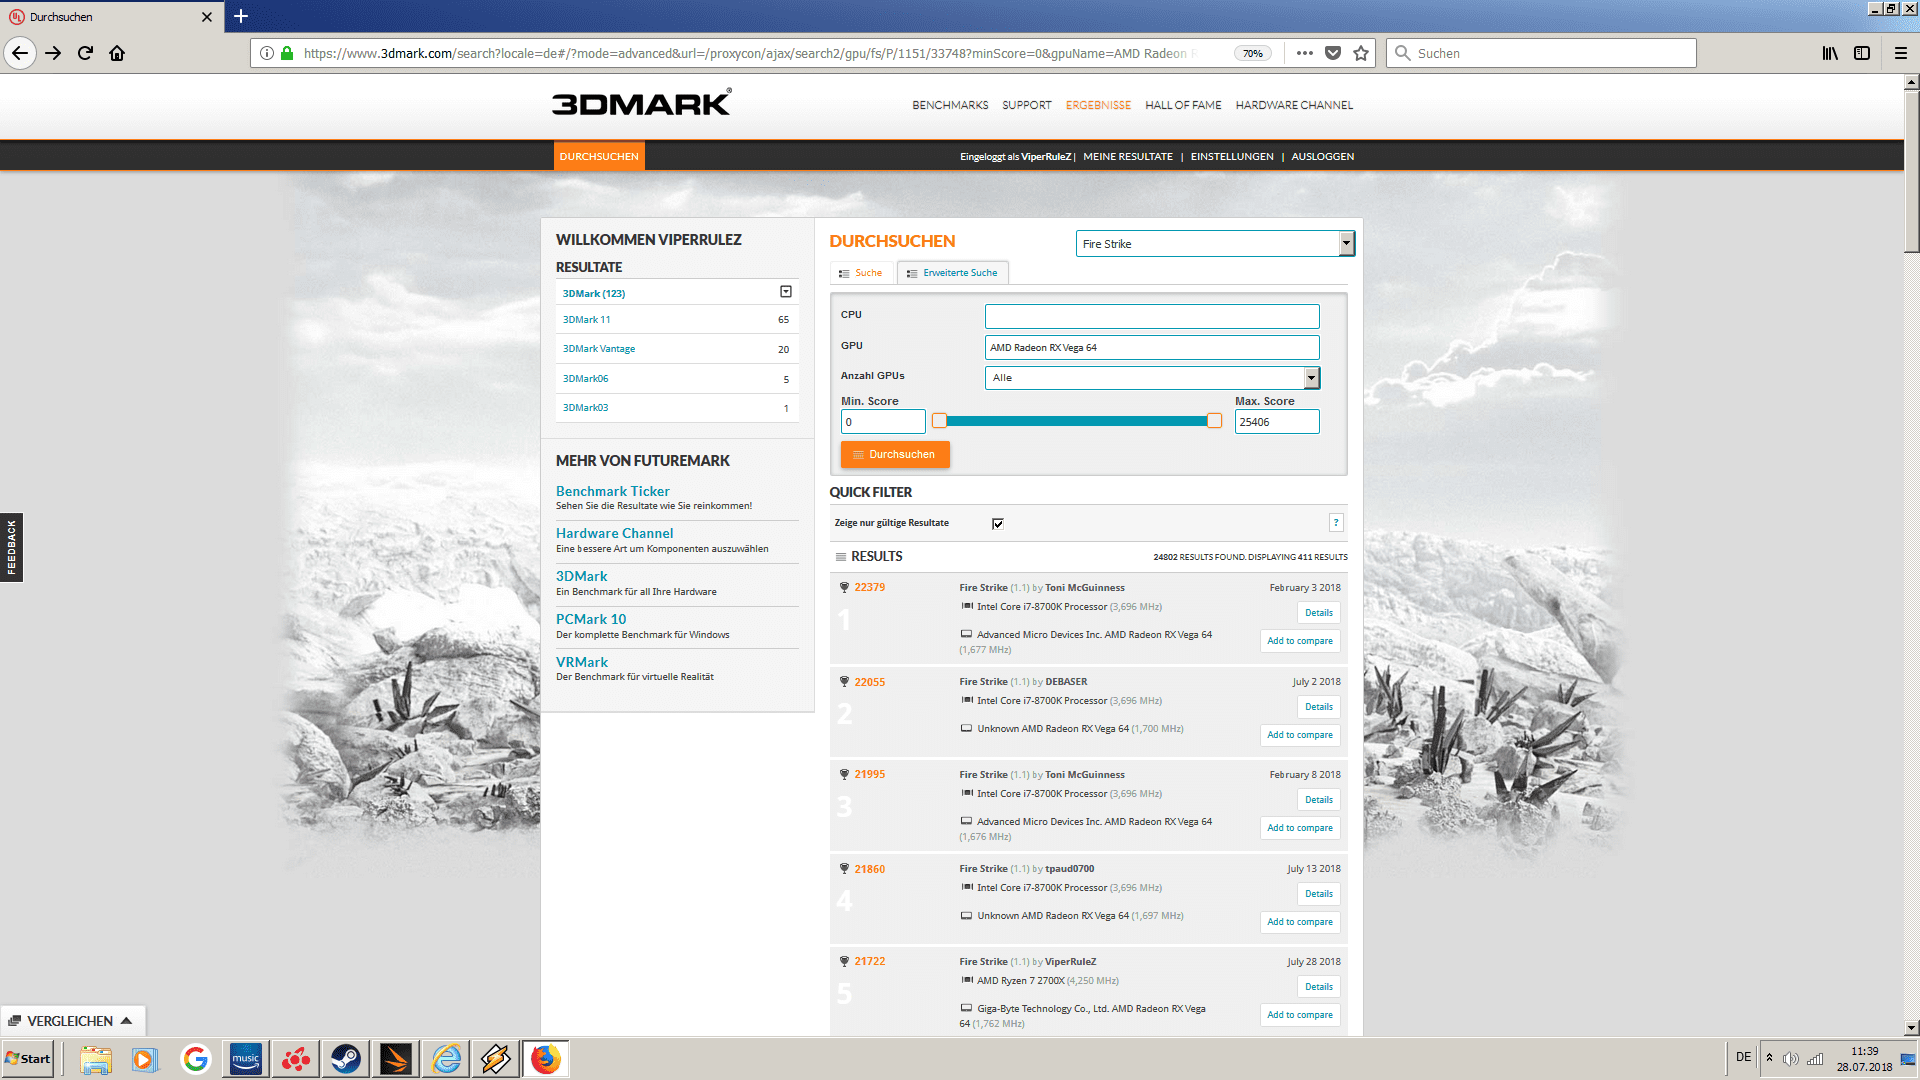Open the ERGEBNISSE menu
Image resolution: width=1920 pixels, height=1080 pixels.
click(x=1098, y=105)
